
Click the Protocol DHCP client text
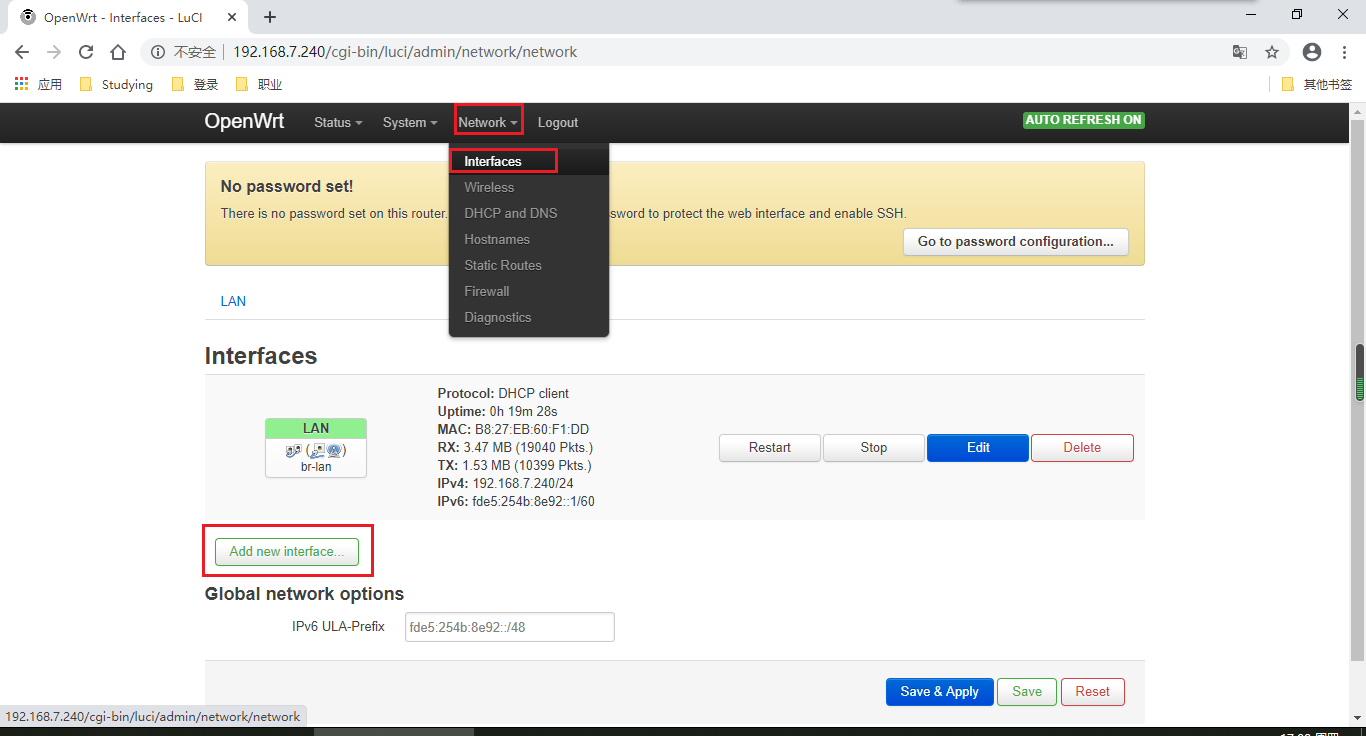pos(503,394)
